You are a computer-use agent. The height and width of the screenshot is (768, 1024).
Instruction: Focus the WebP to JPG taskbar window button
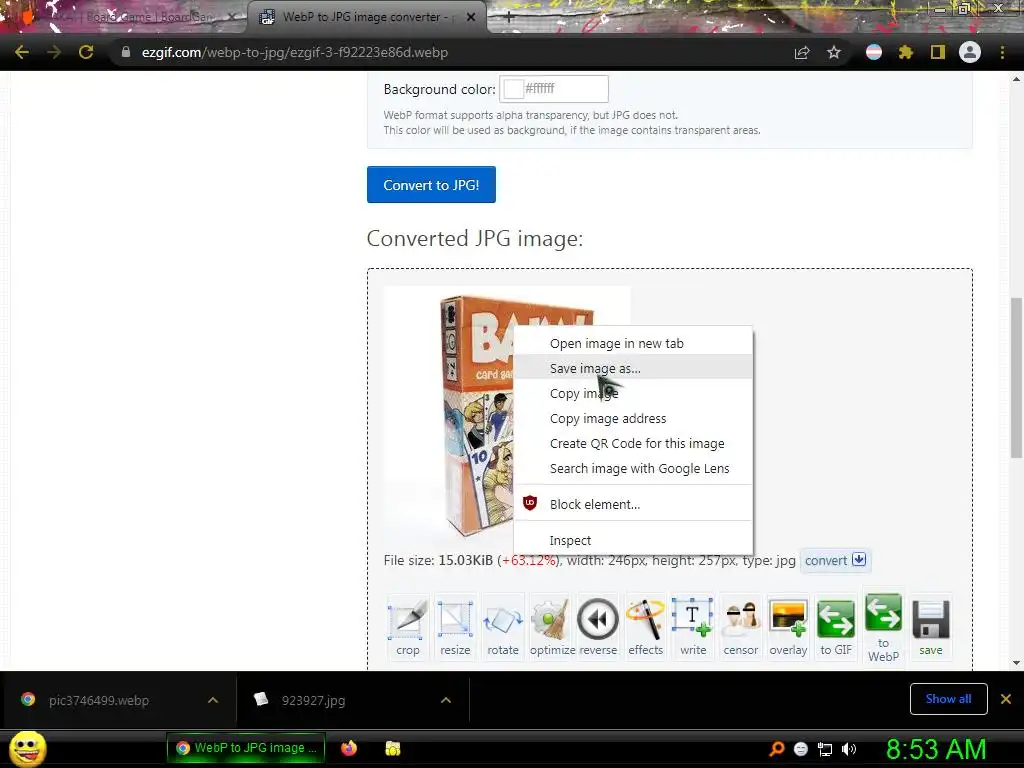(x=245, y=748)
